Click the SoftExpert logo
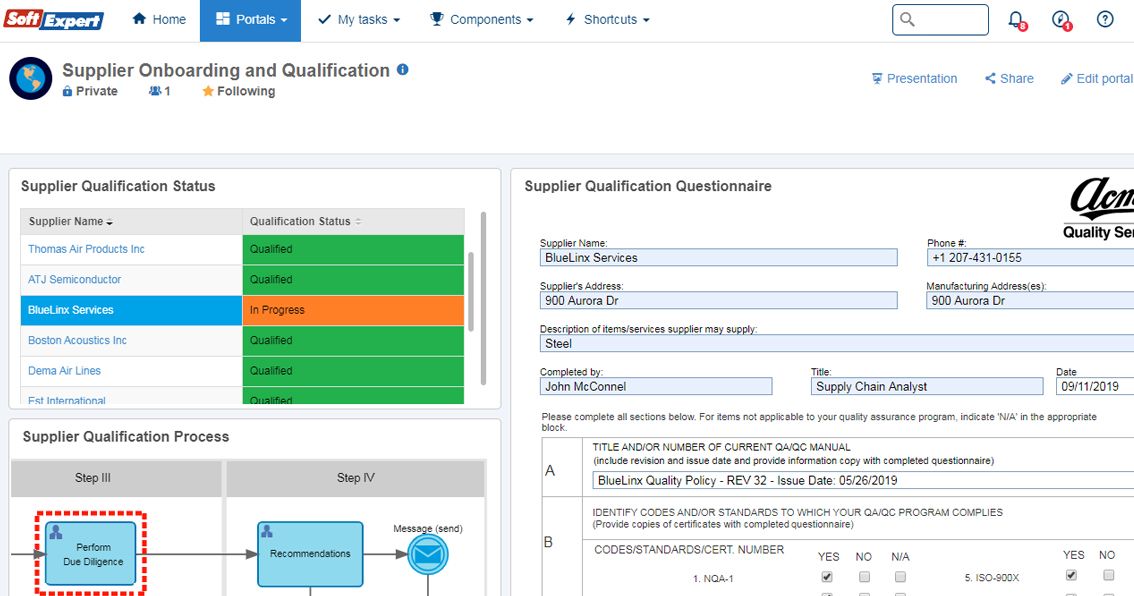This screenshot has height=596, width=1134. (x=54, y=20)
